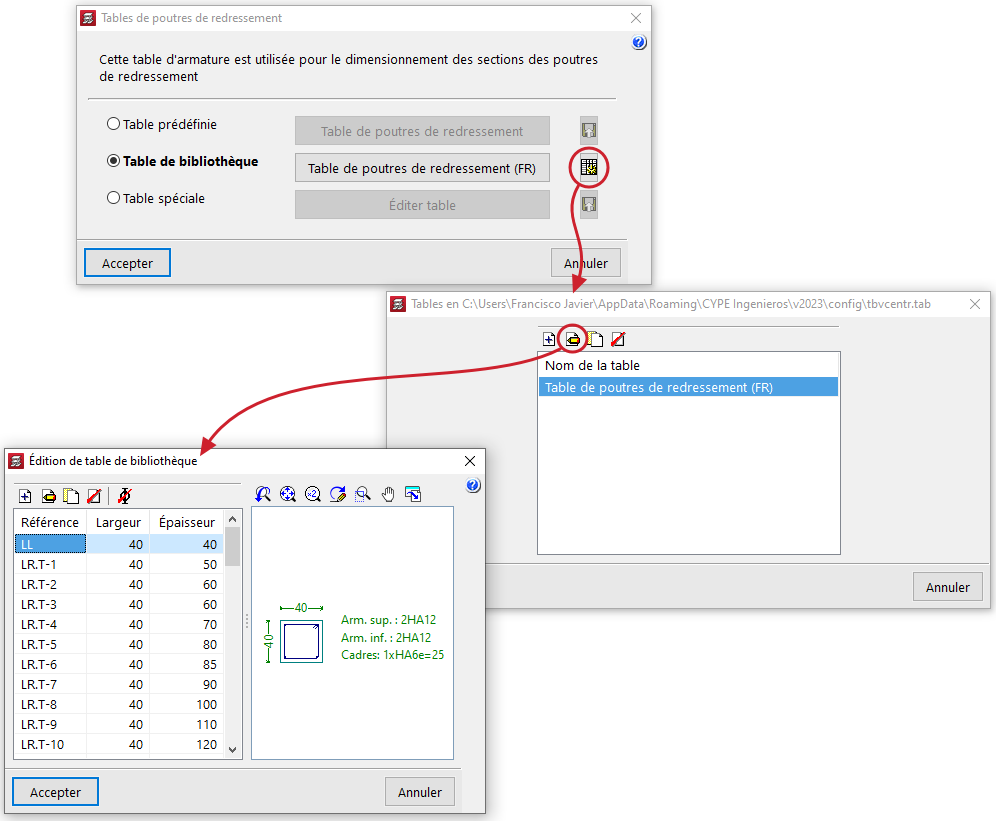996x821 pixels.
Task: Click the copy icon in the library table editor
Action: 71,495
